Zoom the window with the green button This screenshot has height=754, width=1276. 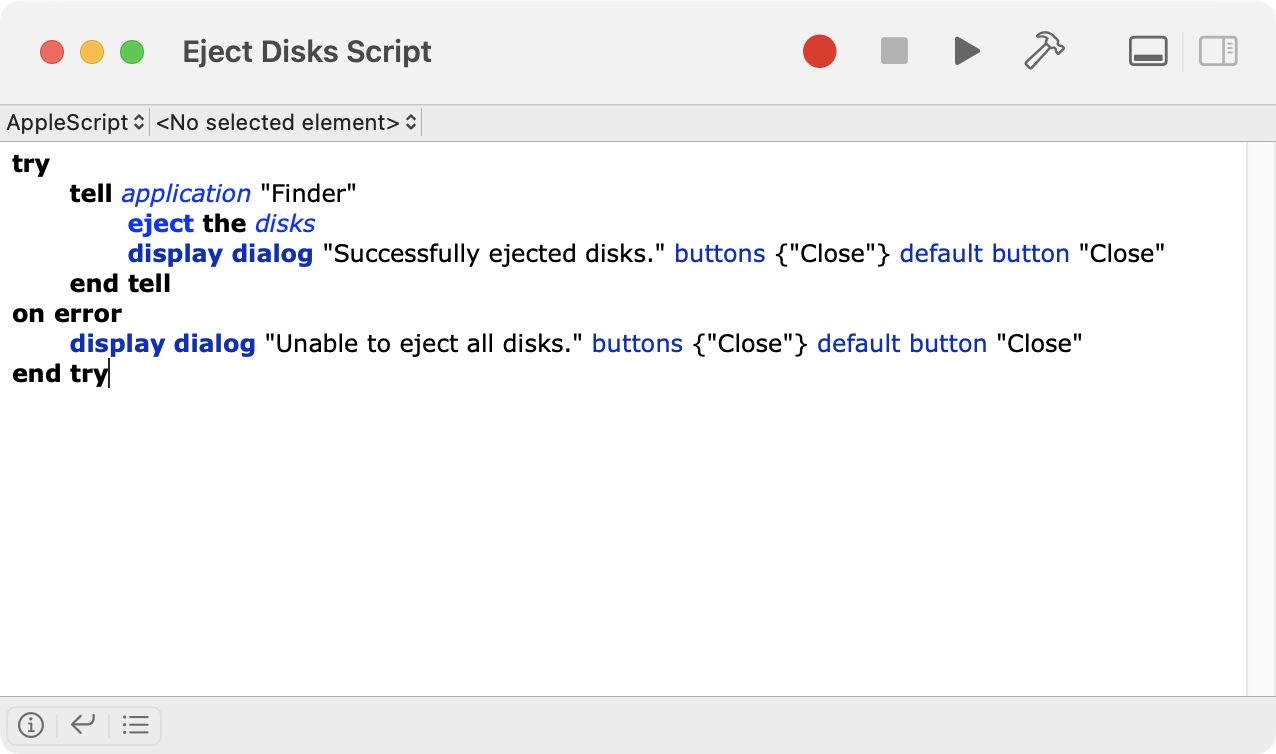(x=132, y=52)
